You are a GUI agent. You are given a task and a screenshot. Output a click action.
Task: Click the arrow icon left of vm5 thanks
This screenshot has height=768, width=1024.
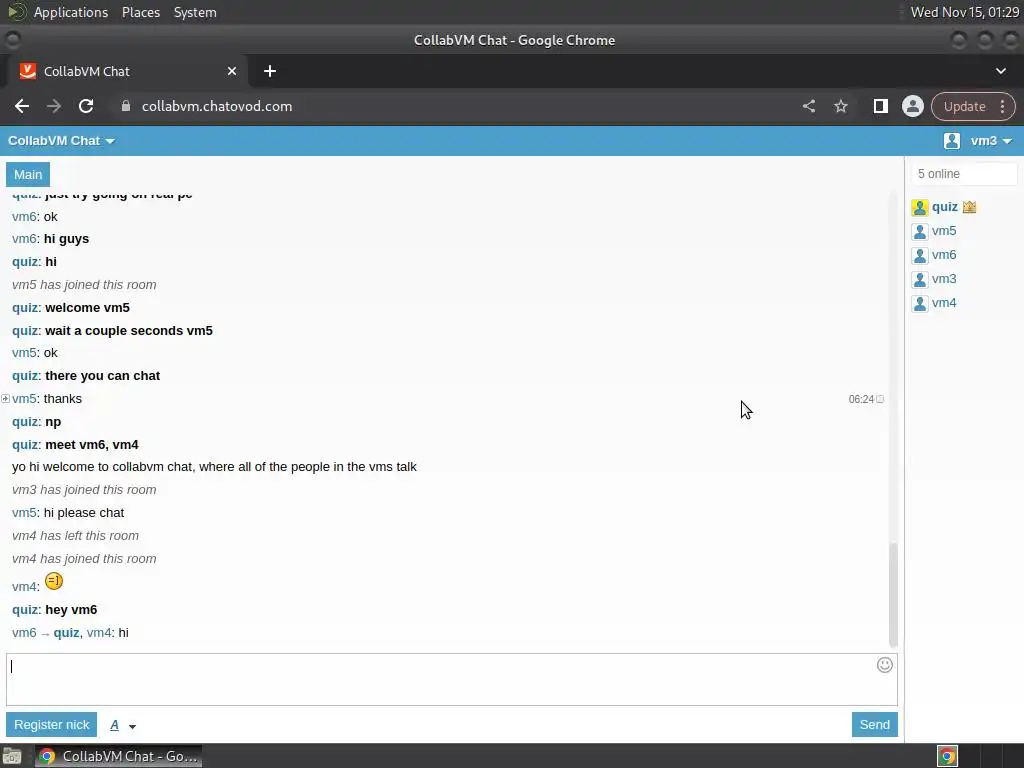click(5, 398)
